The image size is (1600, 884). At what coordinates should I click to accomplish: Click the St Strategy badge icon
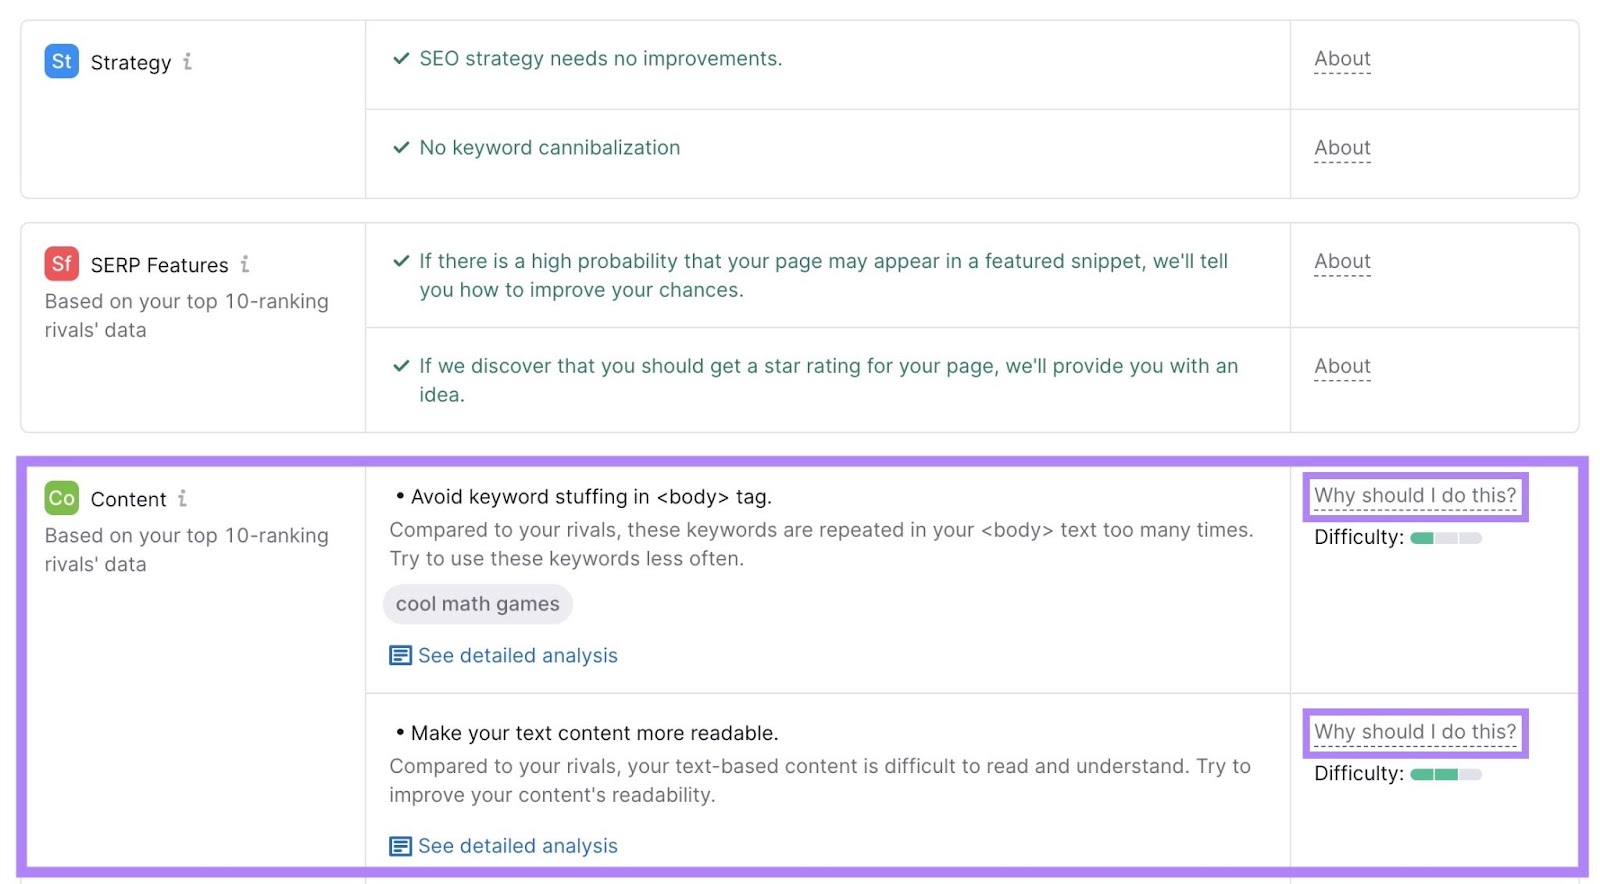click(x=61, y=61)
